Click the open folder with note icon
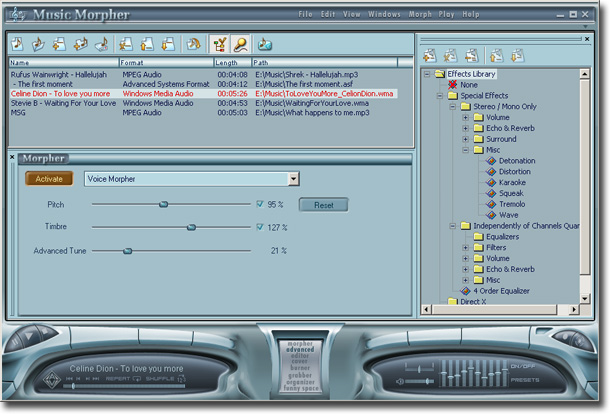Screen dimensions: 610x414 [38, 44]
